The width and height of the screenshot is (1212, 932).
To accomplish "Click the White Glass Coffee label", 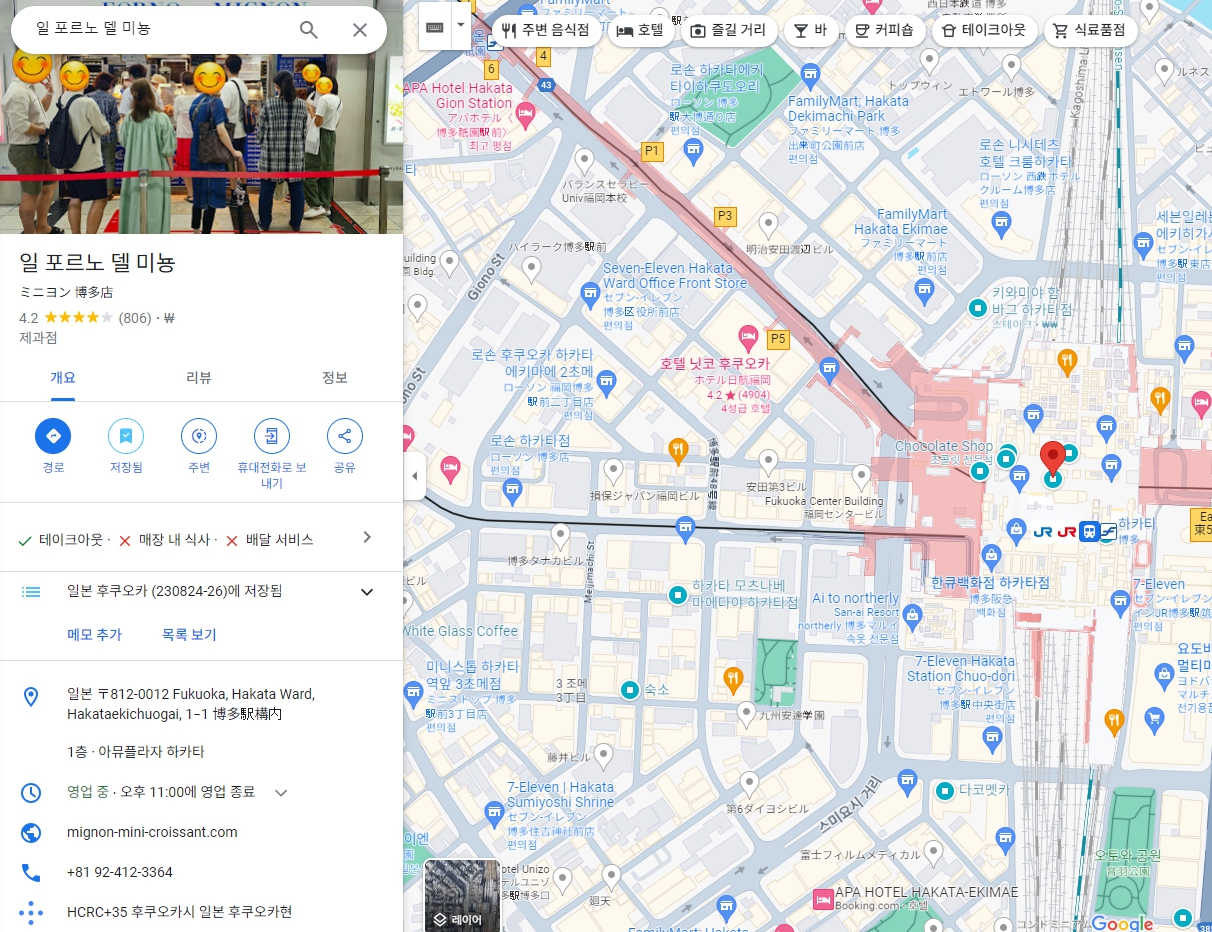I will 461,631.
